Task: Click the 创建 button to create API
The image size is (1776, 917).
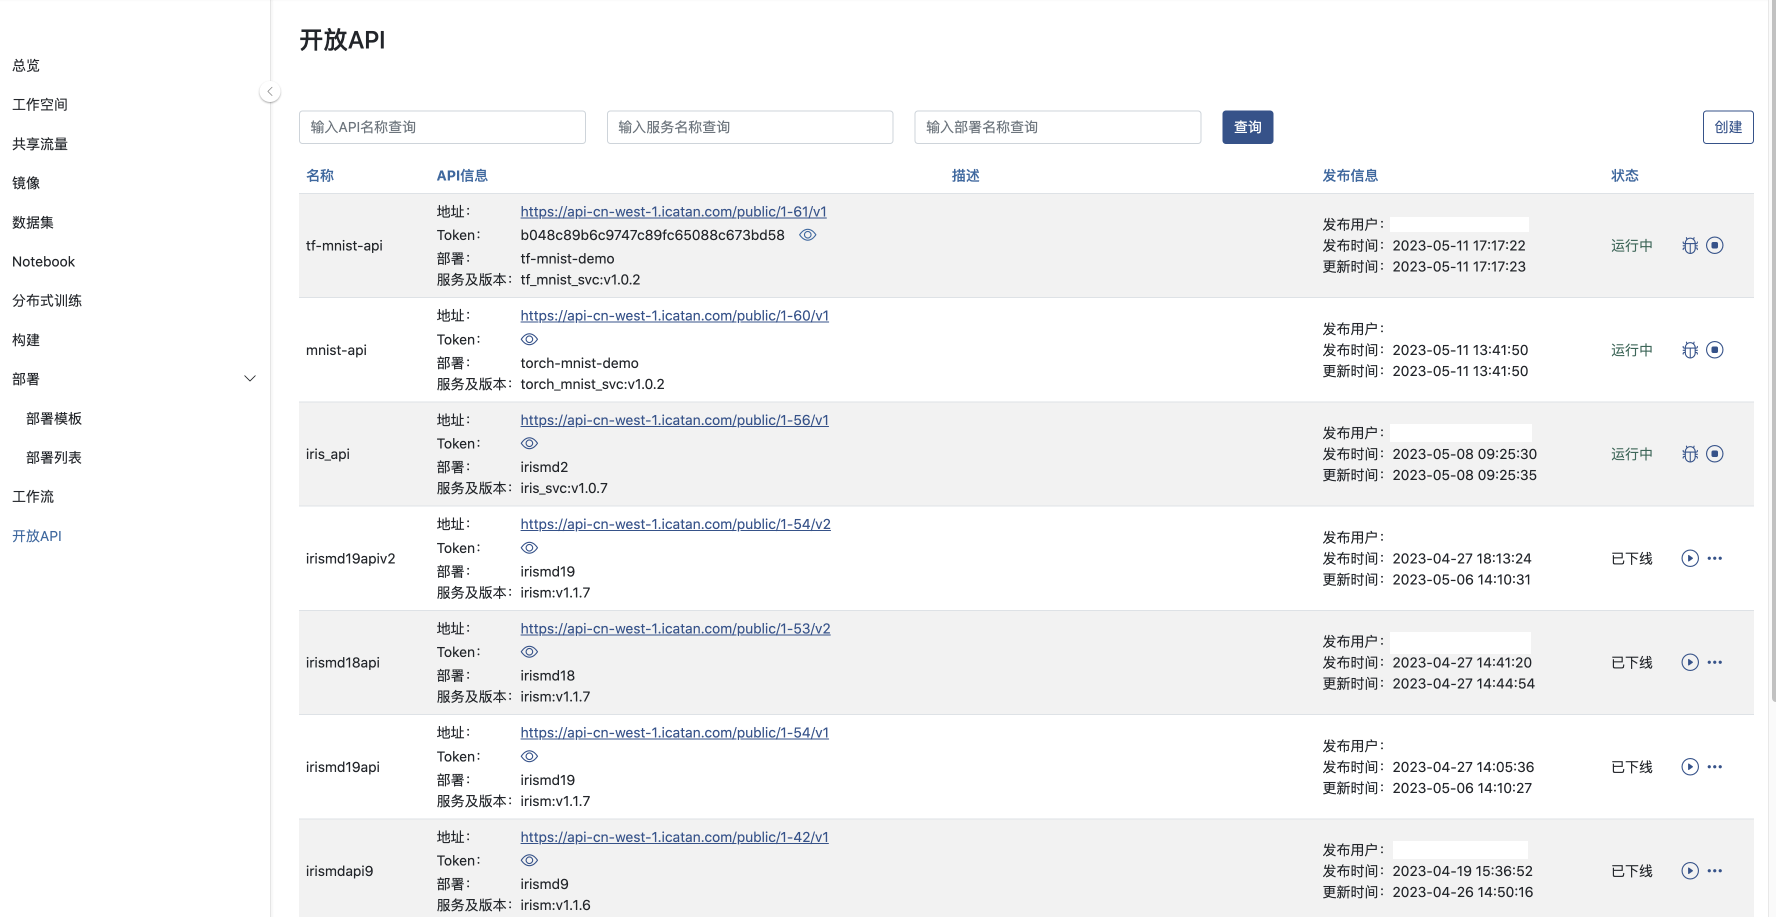Action: 1727,127
